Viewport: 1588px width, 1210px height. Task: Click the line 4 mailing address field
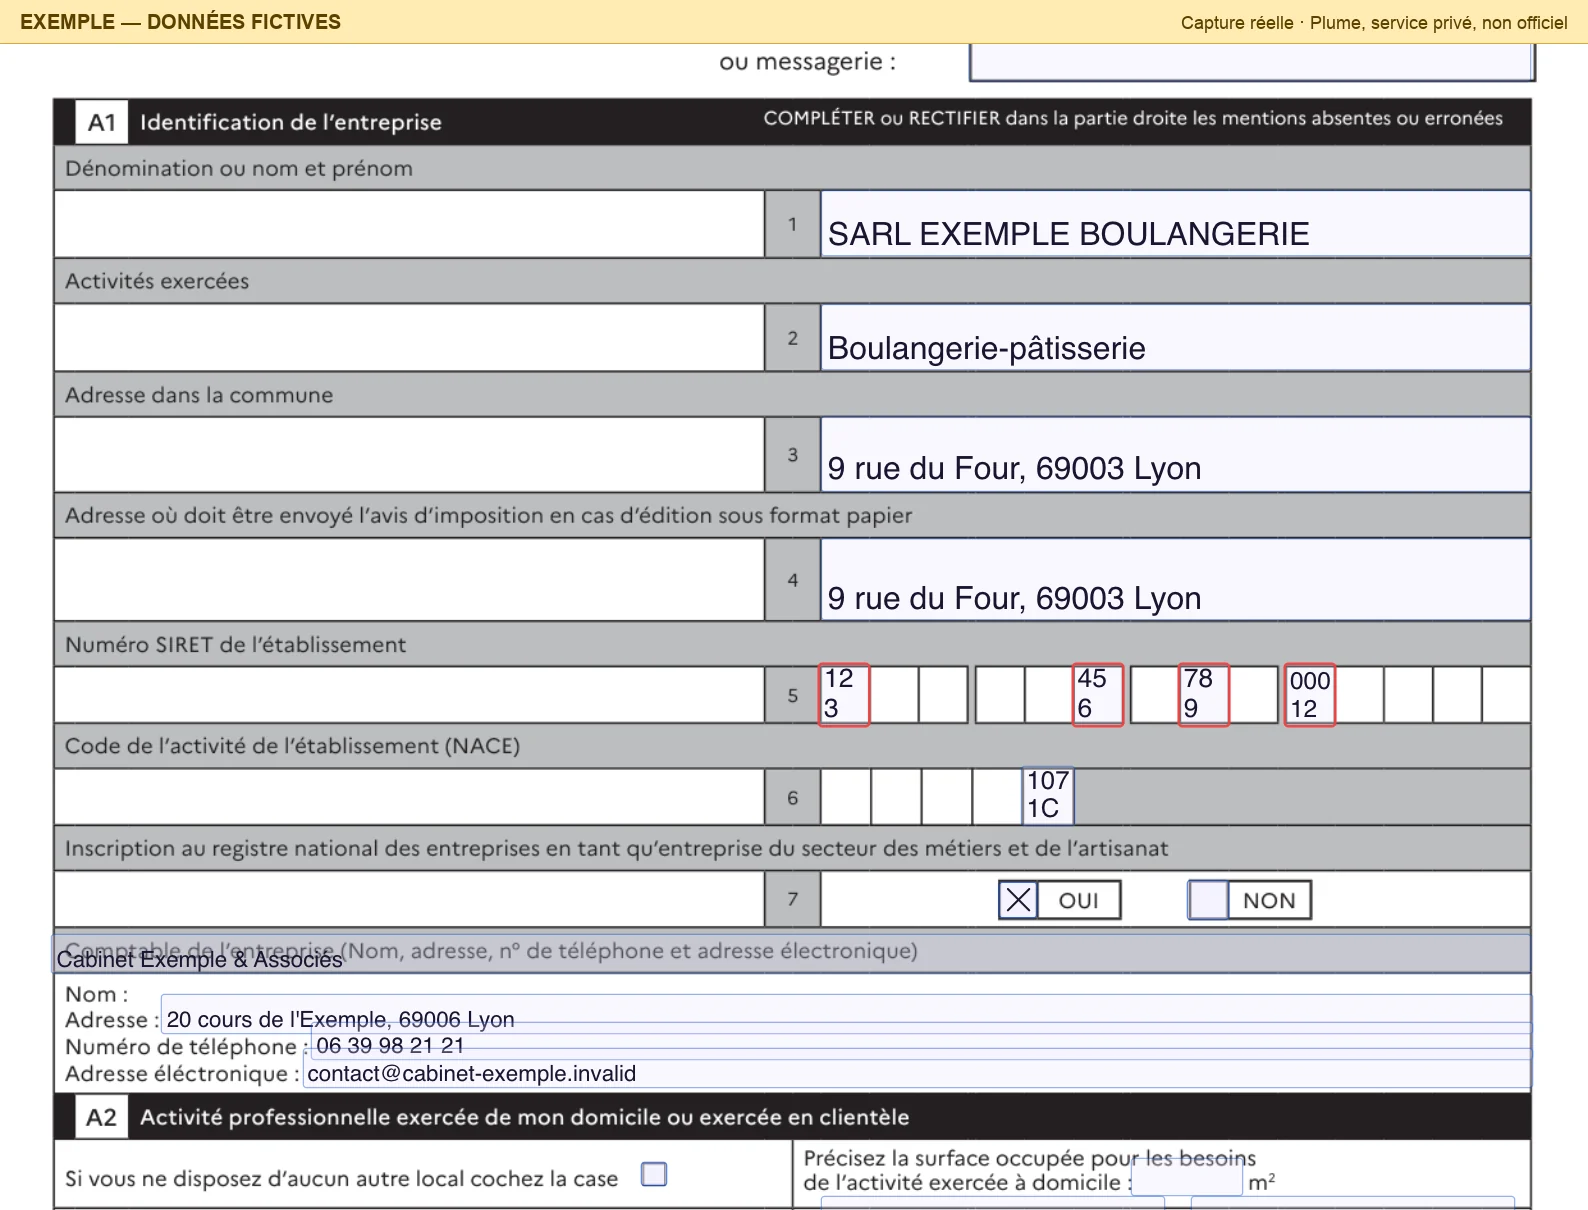click(x=1175, y=580)
